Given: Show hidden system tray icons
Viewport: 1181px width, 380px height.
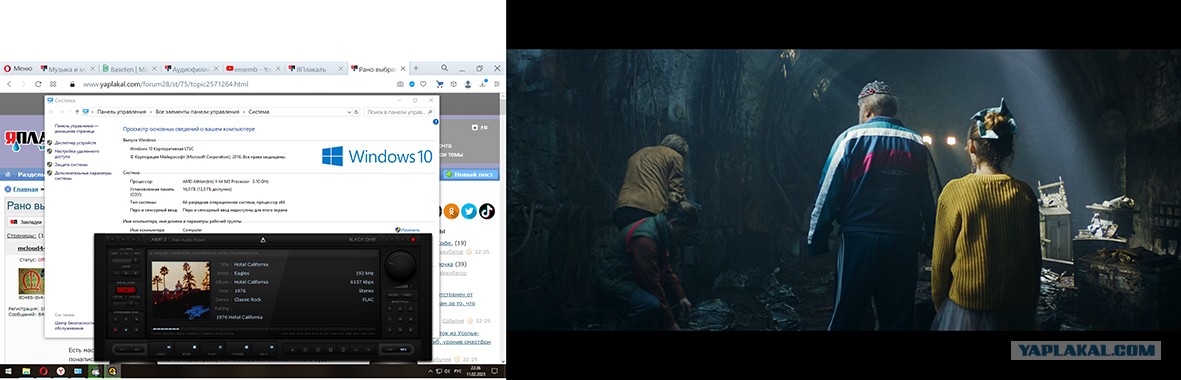Looking at the screenshot, I should (430, 371).
